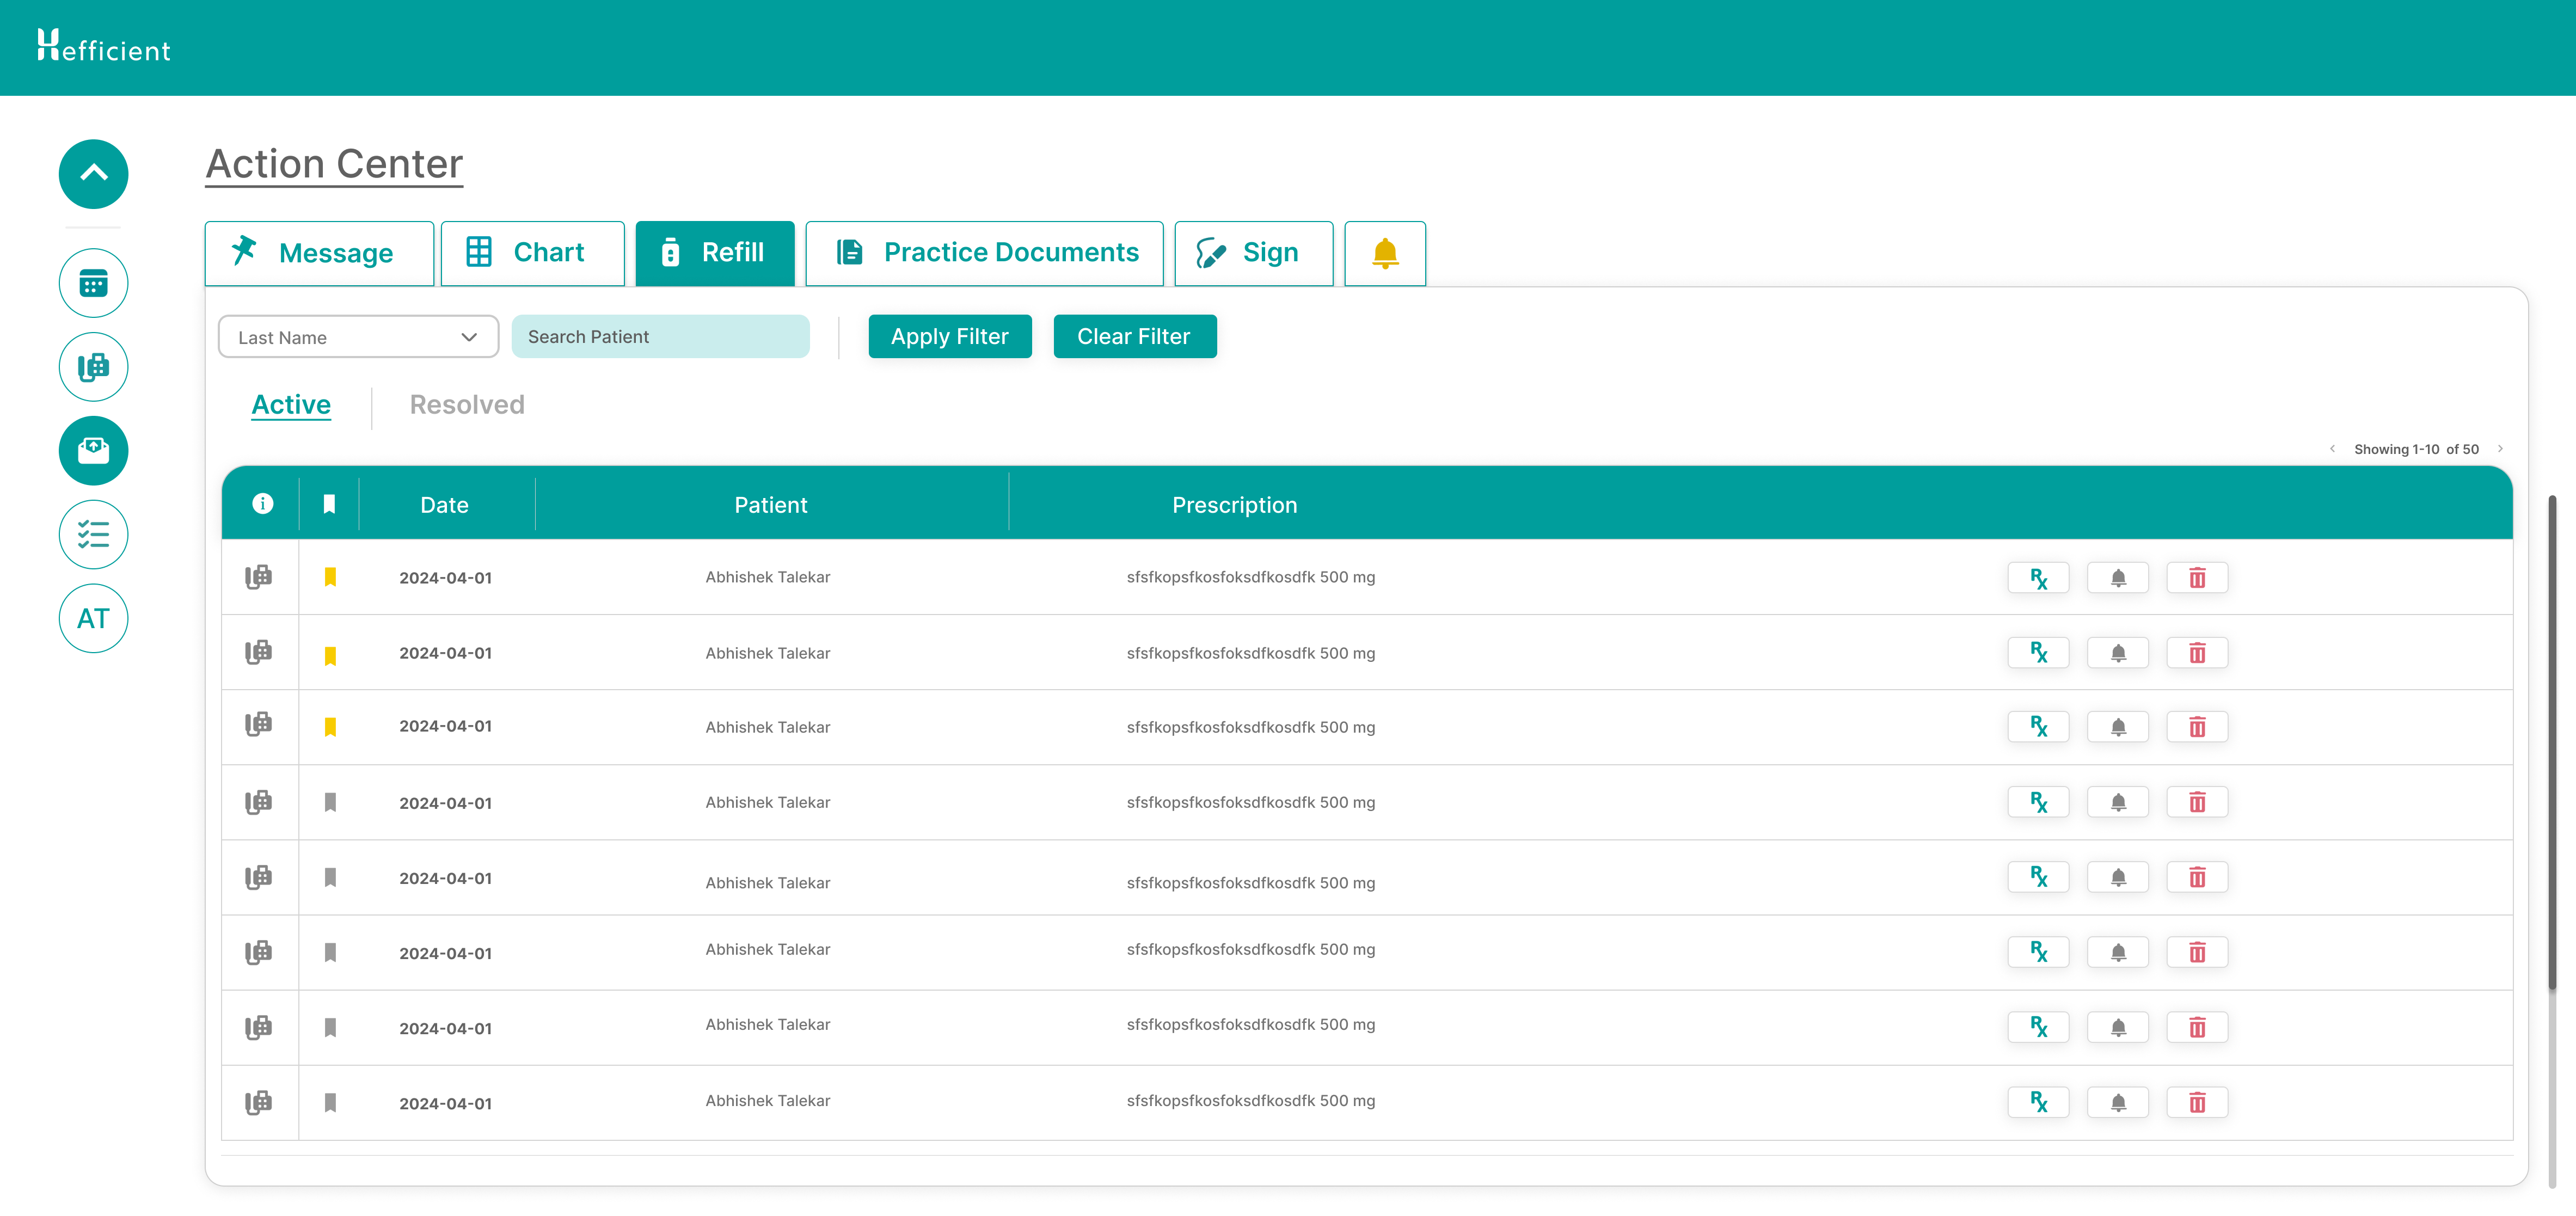Open the fax machine sidebar icon

(x=93, y=367)
